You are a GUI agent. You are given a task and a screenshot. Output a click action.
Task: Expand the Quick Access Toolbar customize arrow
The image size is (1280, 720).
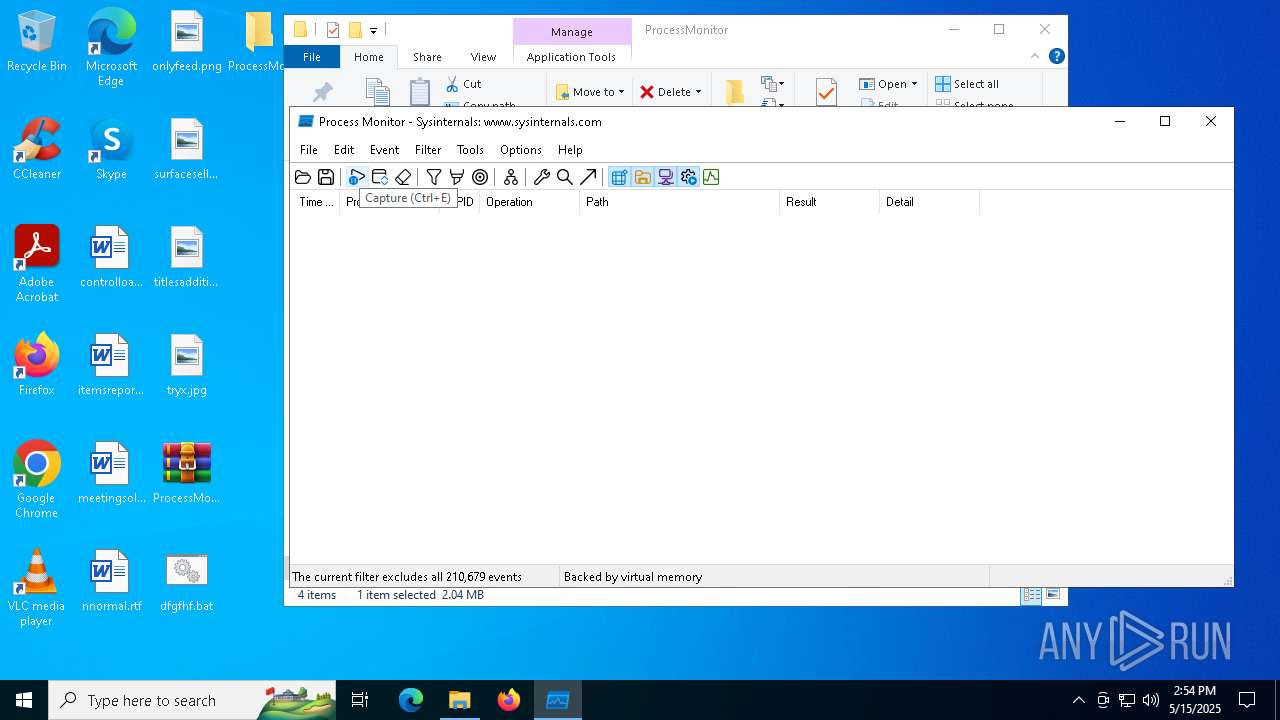(373, 30)
